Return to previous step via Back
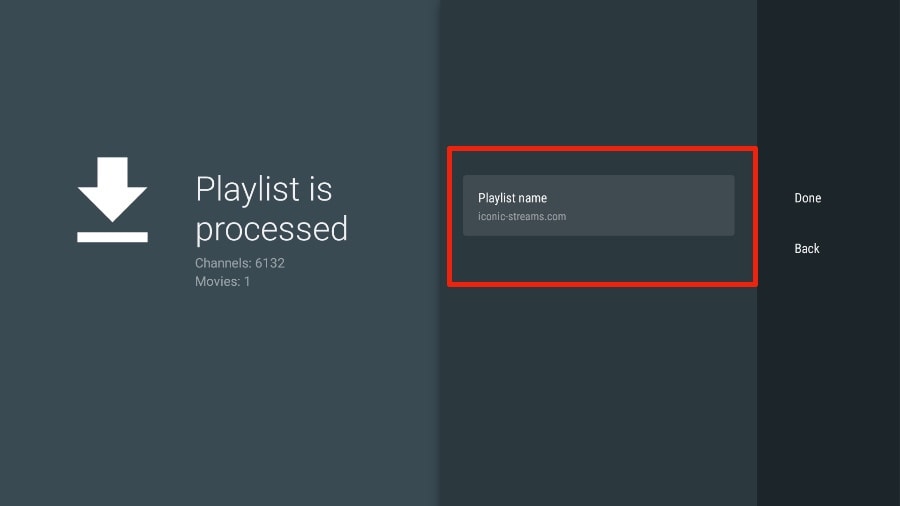 coord(807,248)
